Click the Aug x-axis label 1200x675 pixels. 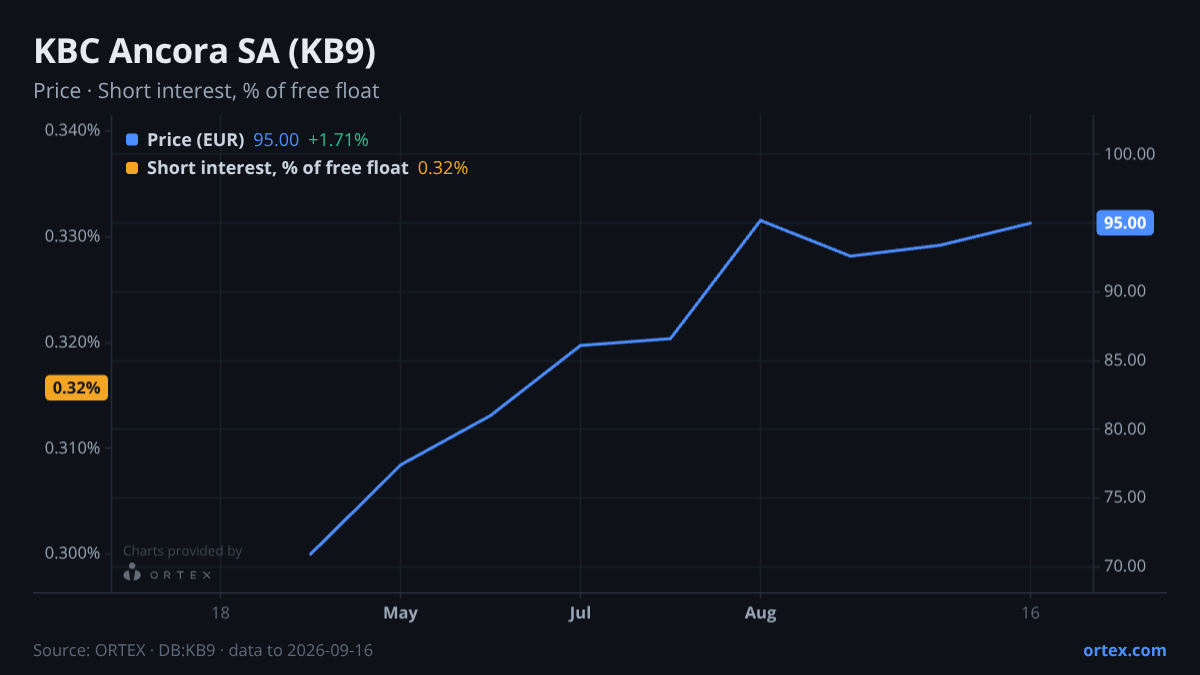click(761, 613)
